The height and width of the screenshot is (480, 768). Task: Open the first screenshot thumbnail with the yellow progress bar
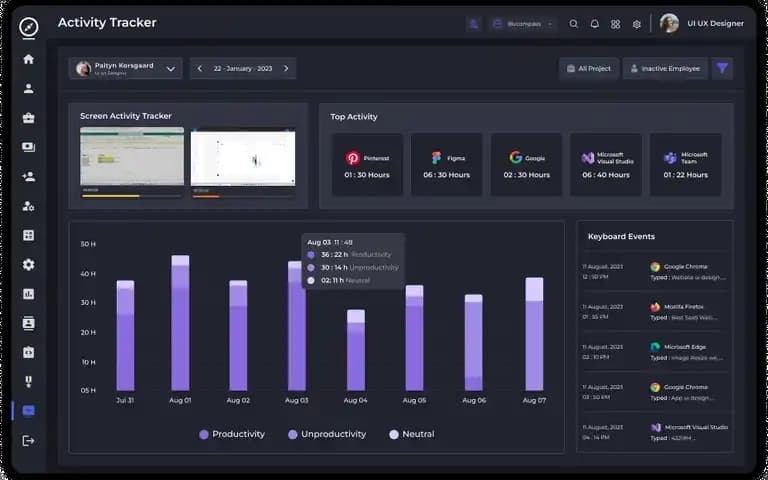132,156
